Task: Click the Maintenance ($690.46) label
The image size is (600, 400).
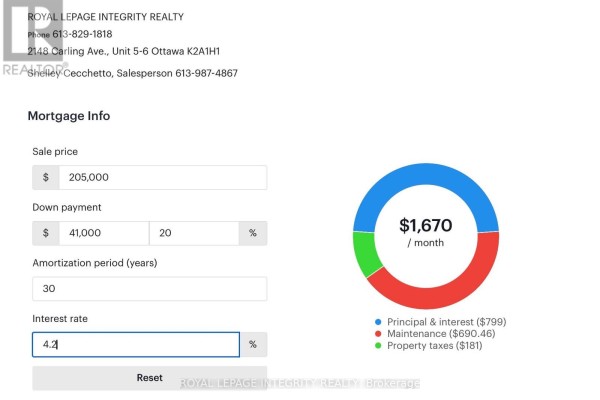Action: [441, 334]
